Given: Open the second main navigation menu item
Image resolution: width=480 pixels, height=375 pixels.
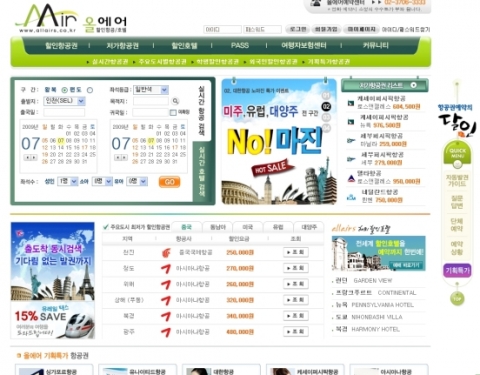Looking at the screenshot, I should [x=122, y=46].
